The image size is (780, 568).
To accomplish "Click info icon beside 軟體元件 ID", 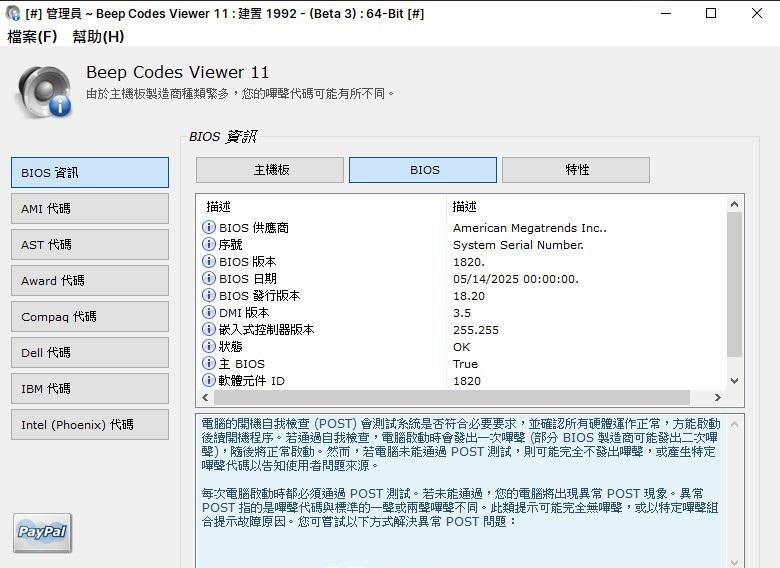I will 209,381.
